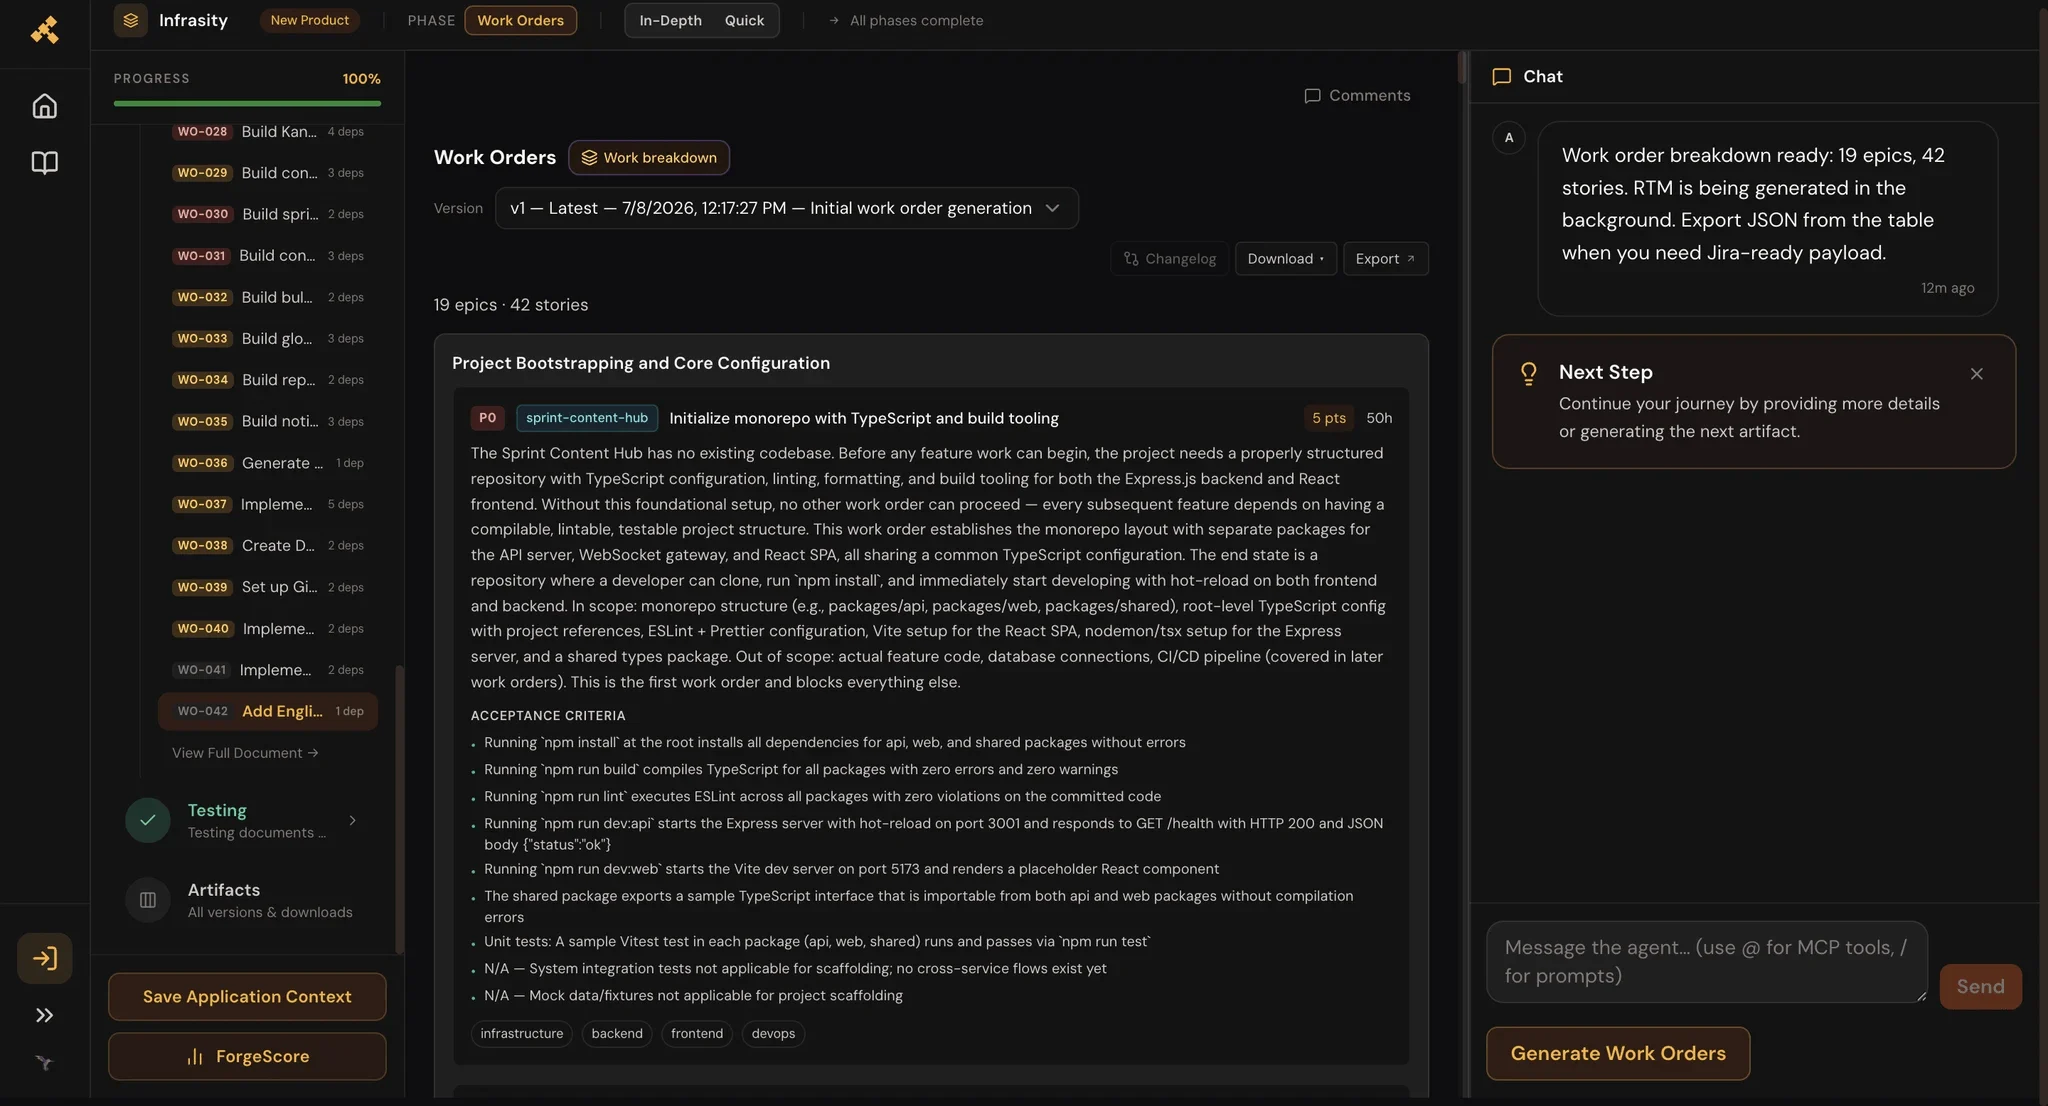2048x1106 pixels.
Task: Open the version selector dropdown
Action: (x=786, y=208)
